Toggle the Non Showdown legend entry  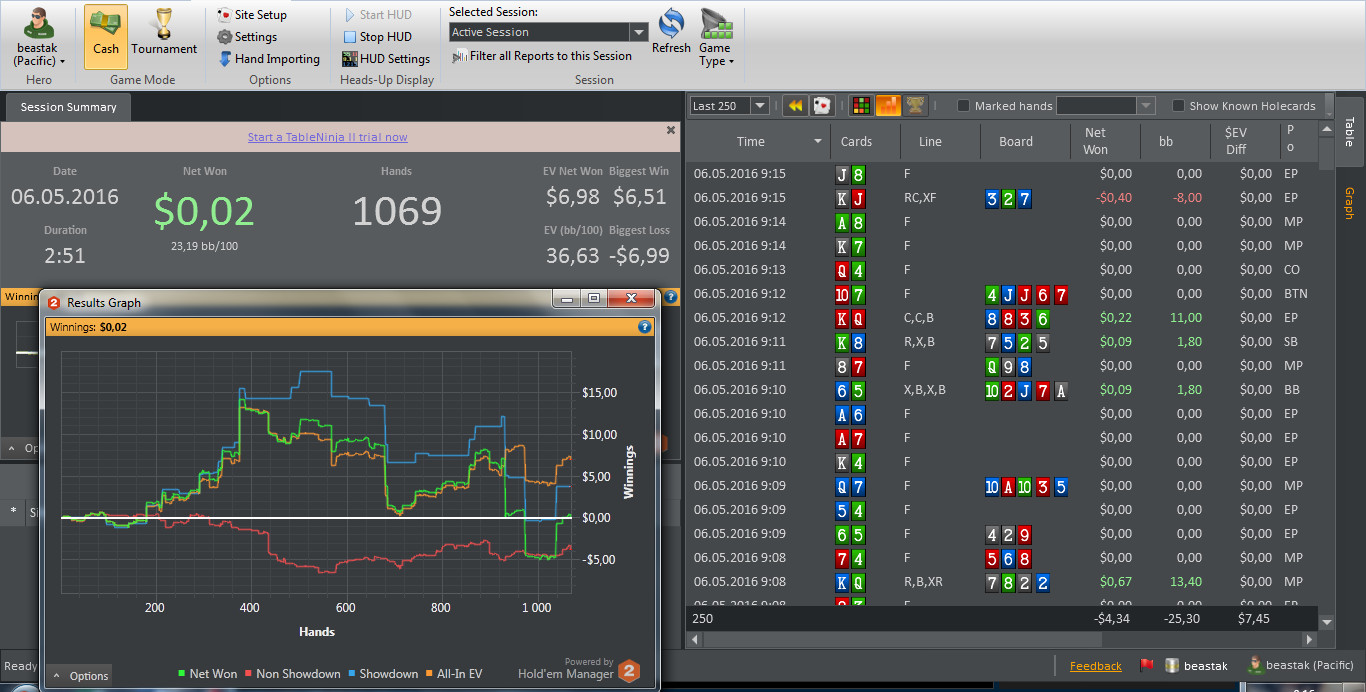(x=292, y=674)
